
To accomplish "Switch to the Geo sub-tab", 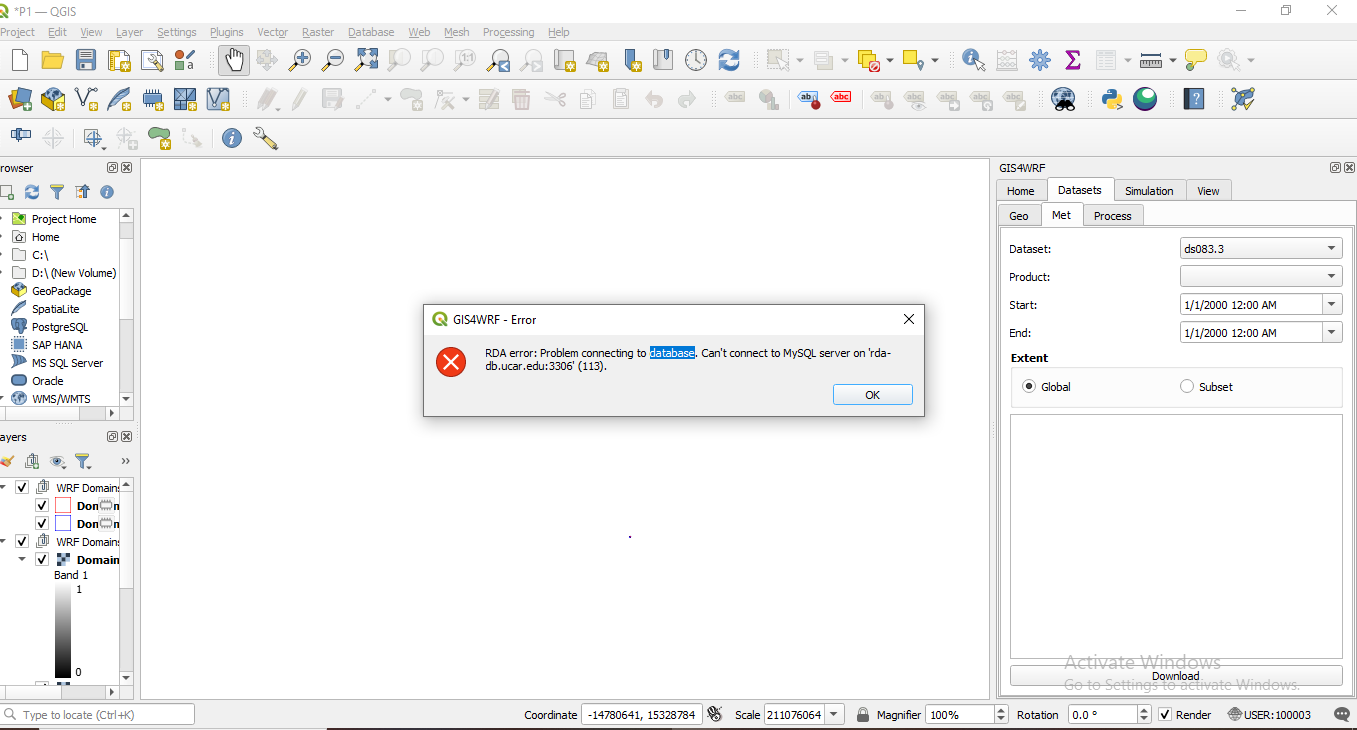I will [1019, 216].
